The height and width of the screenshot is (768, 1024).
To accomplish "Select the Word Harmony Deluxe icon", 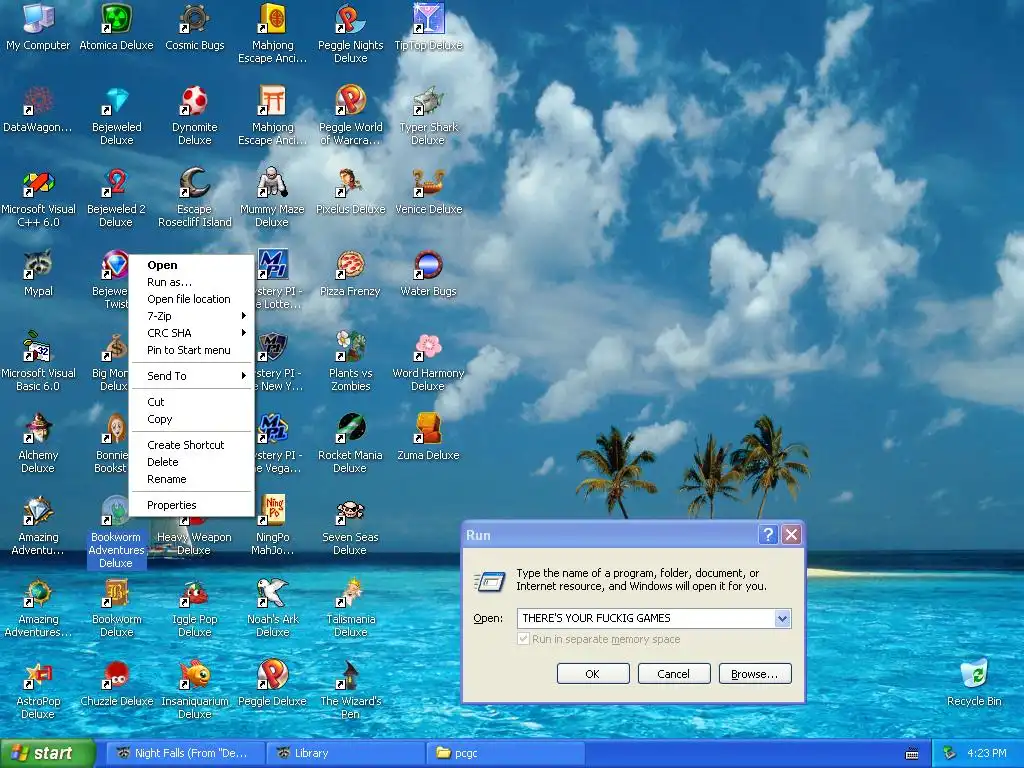I will click(x=428, y=346).
